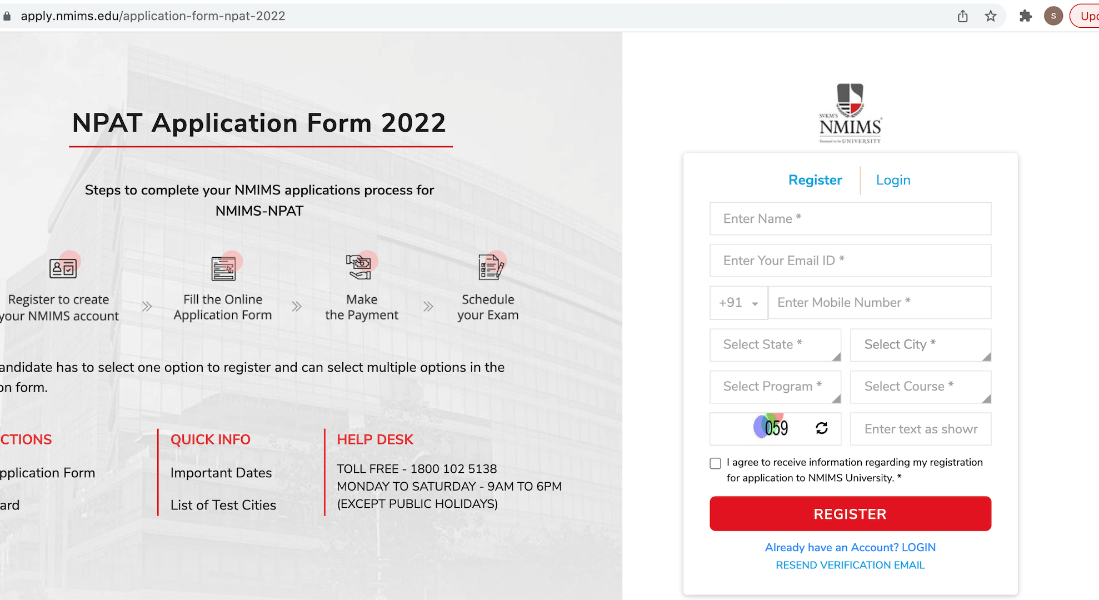The image size is (1099, 600).
Task: Refresh the captcha image
Action: tap(821, 428)
